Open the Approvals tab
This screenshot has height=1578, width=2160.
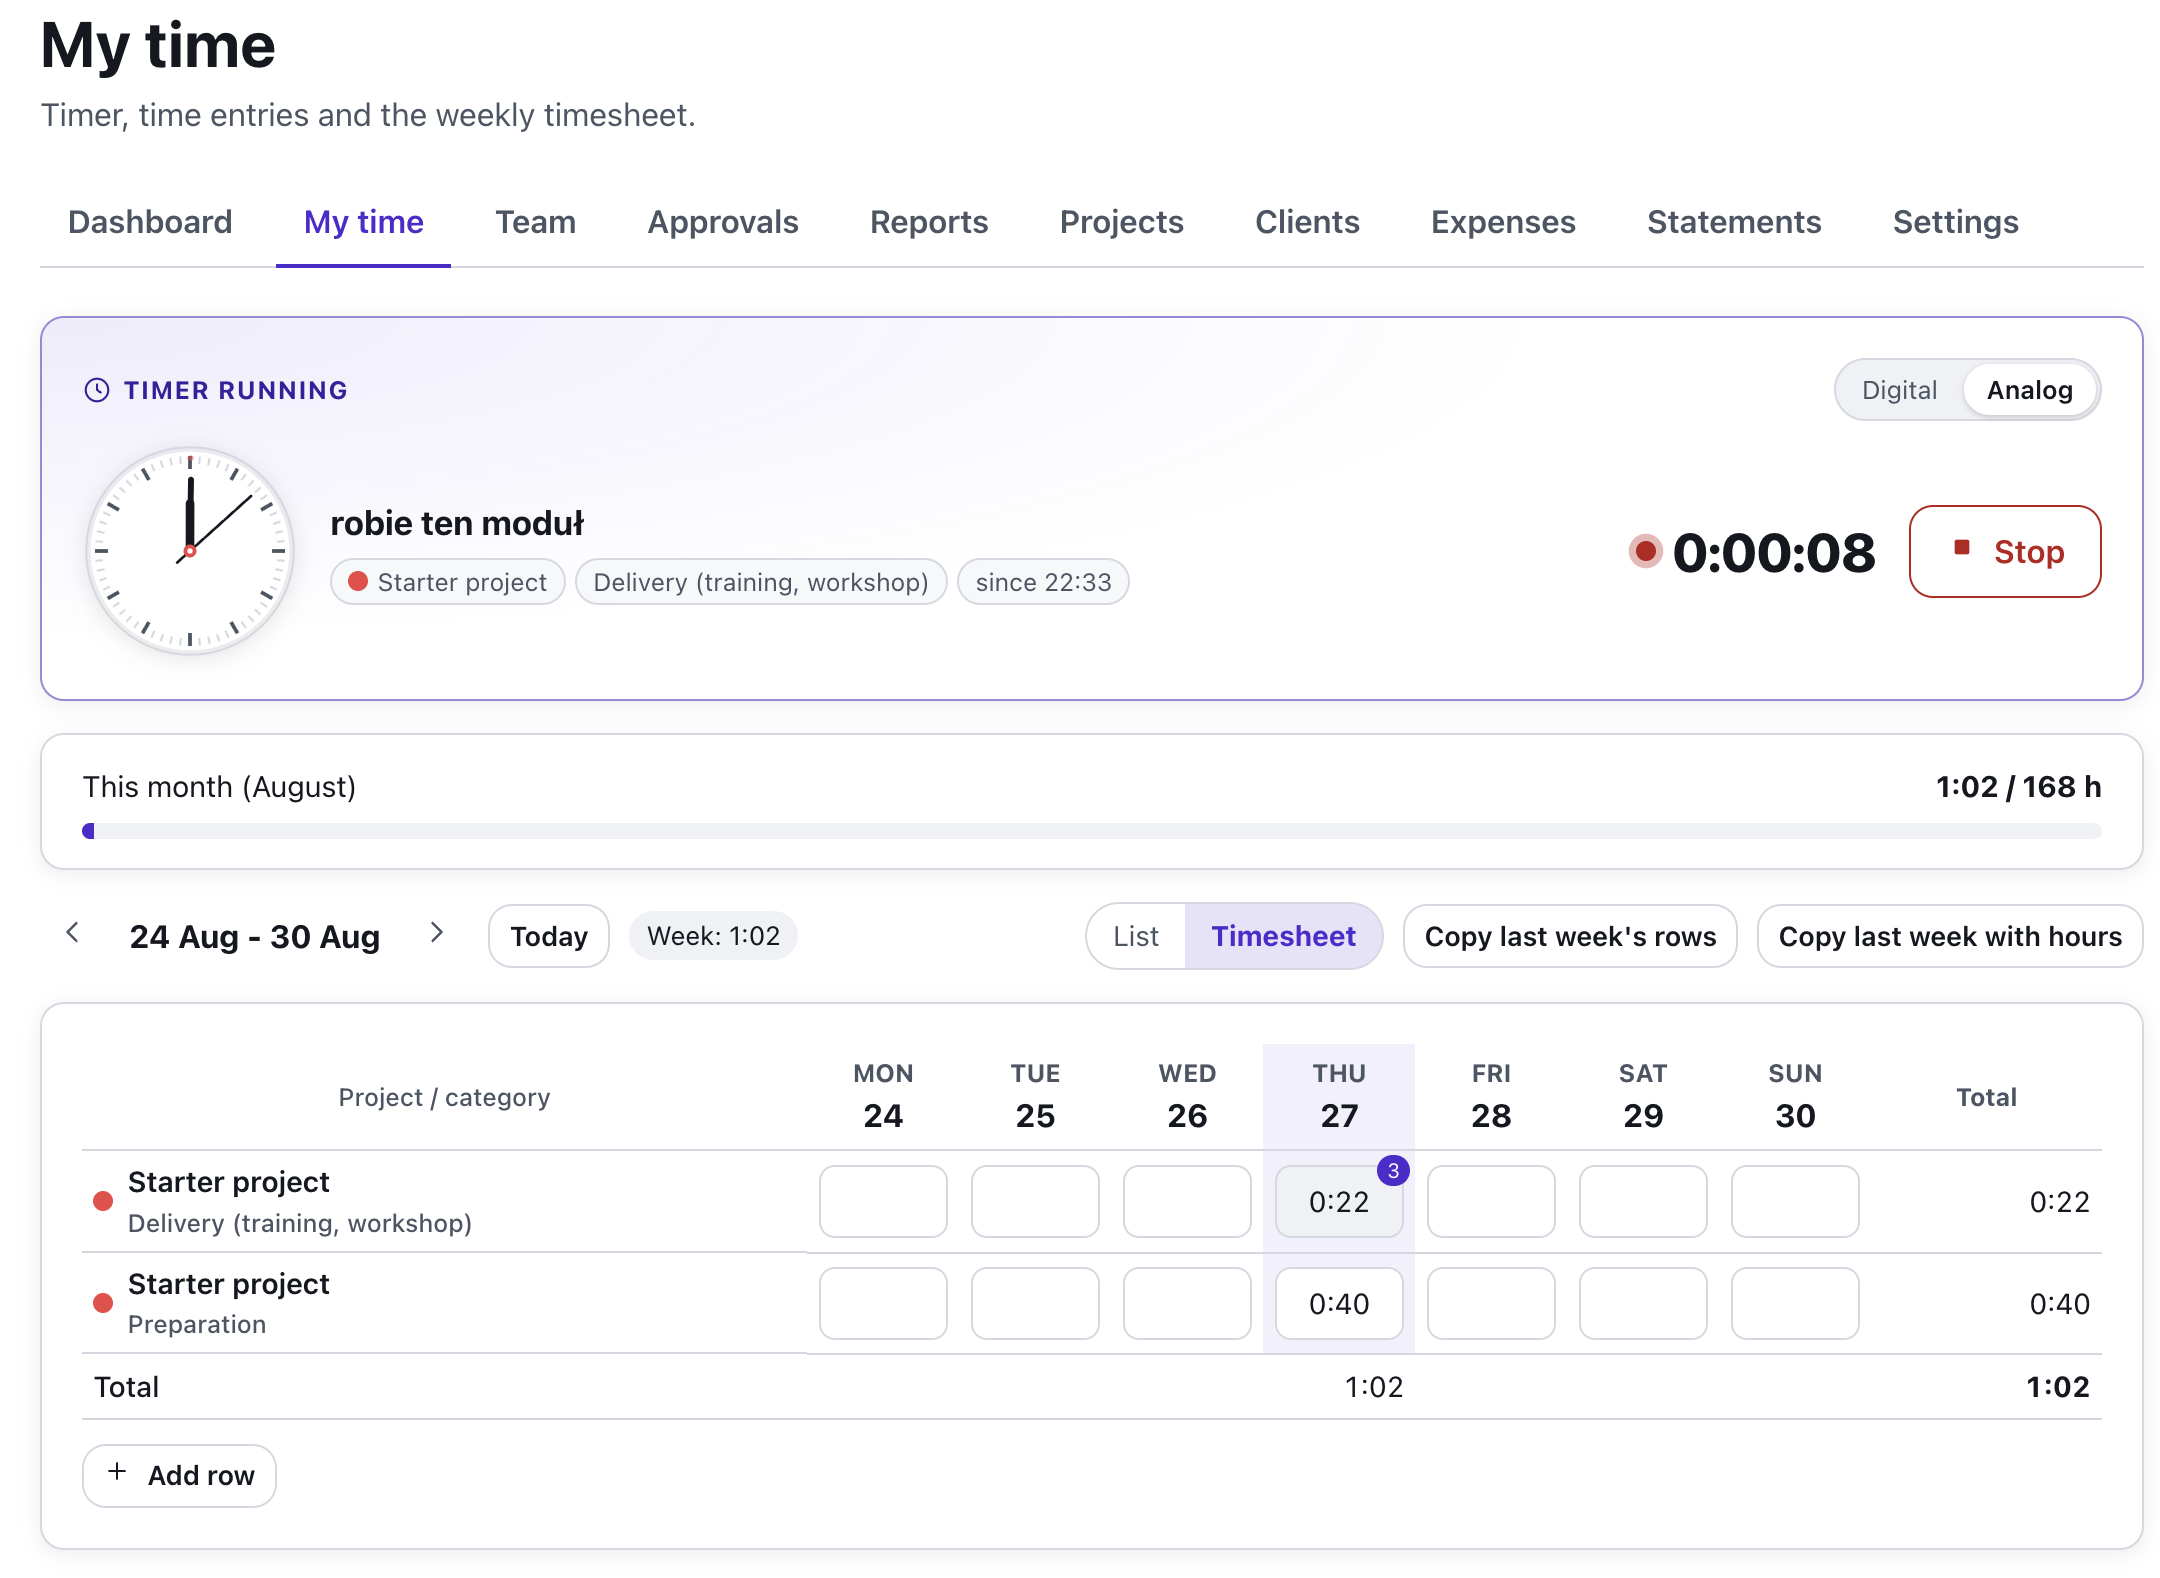click(x=723, y=222)
